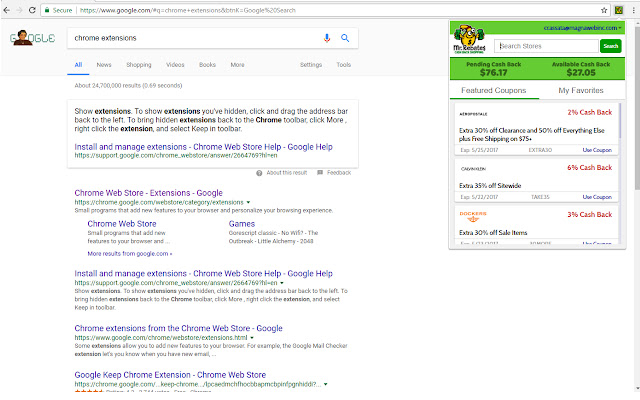Open search Settings
The width and height of the screenshot is (640, 400).
[311, 64]
